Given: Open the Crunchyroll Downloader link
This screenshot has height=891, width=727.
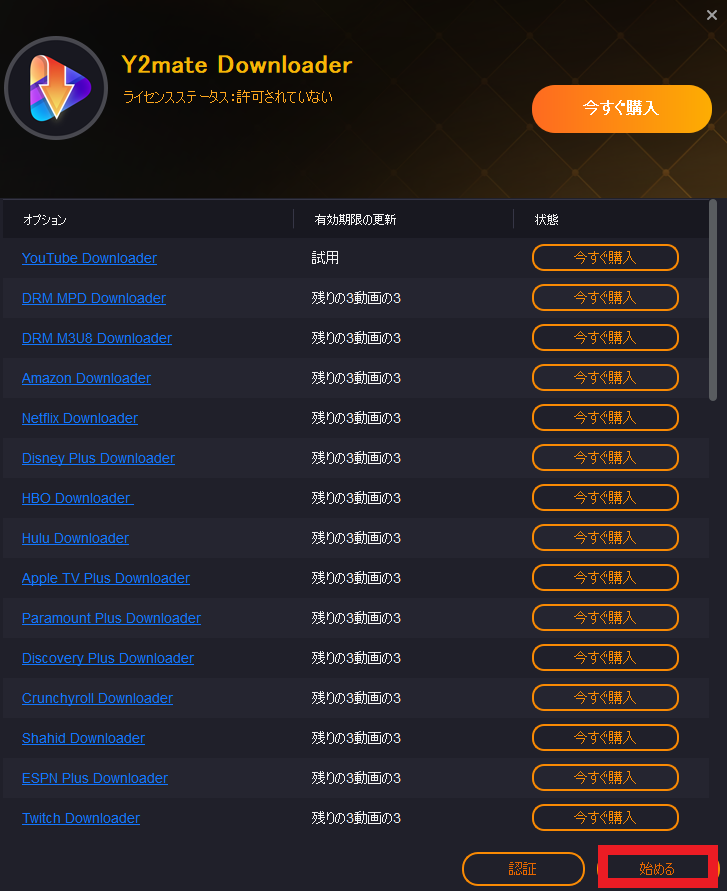Looking at the screenshot, I should (x=97, y=698).
